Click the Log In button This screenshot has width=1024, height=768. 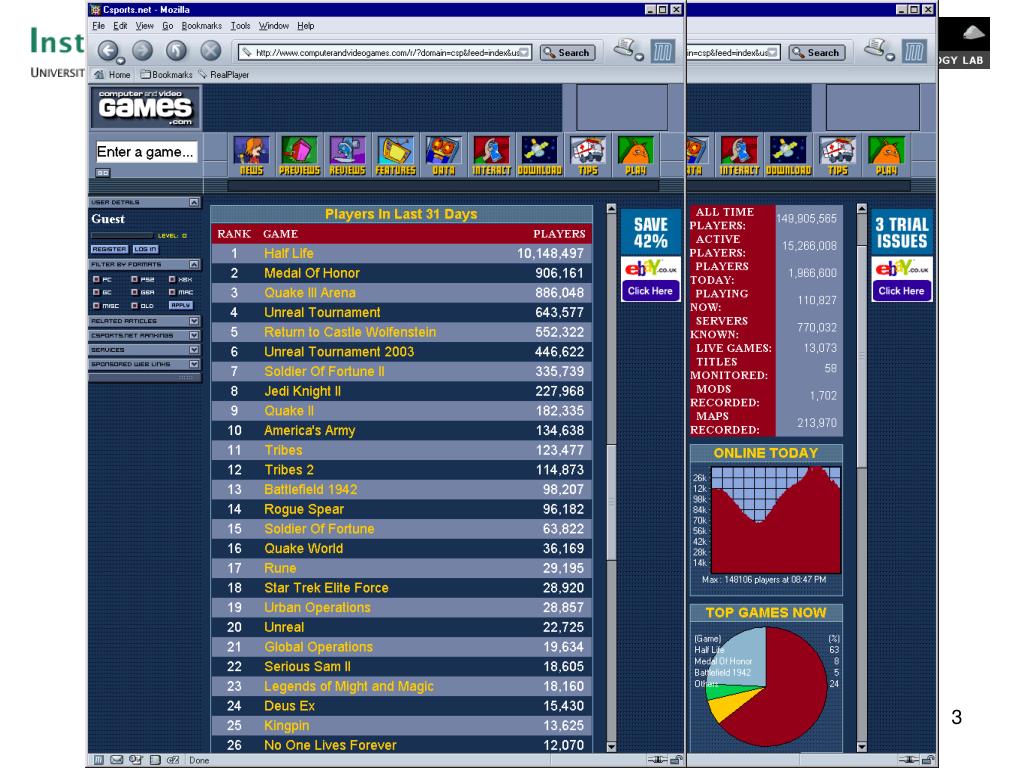point(145,249)
